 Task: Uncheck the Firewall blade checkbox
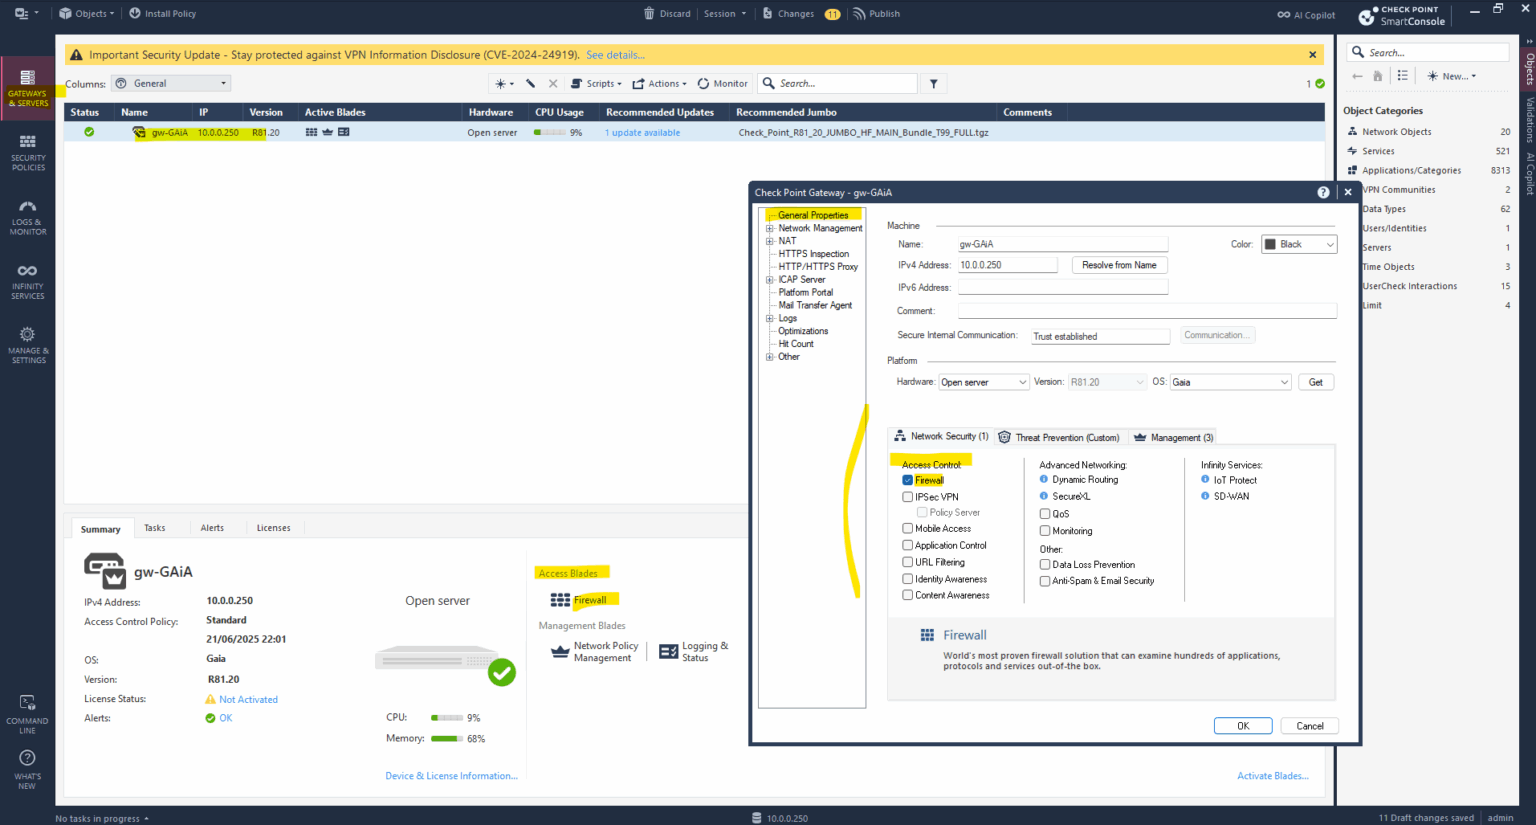907,480
